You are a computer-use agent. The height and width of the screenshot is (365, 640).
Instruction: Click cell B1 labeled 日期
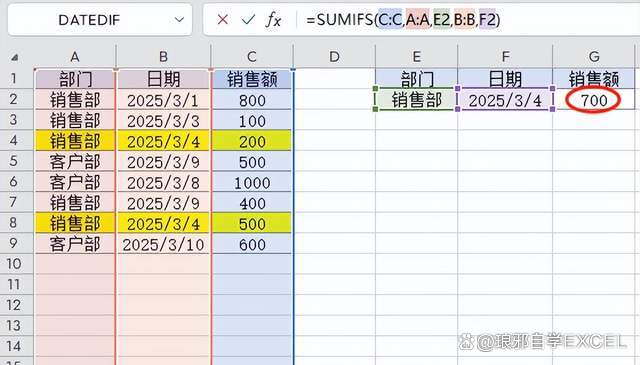[164, 79]
